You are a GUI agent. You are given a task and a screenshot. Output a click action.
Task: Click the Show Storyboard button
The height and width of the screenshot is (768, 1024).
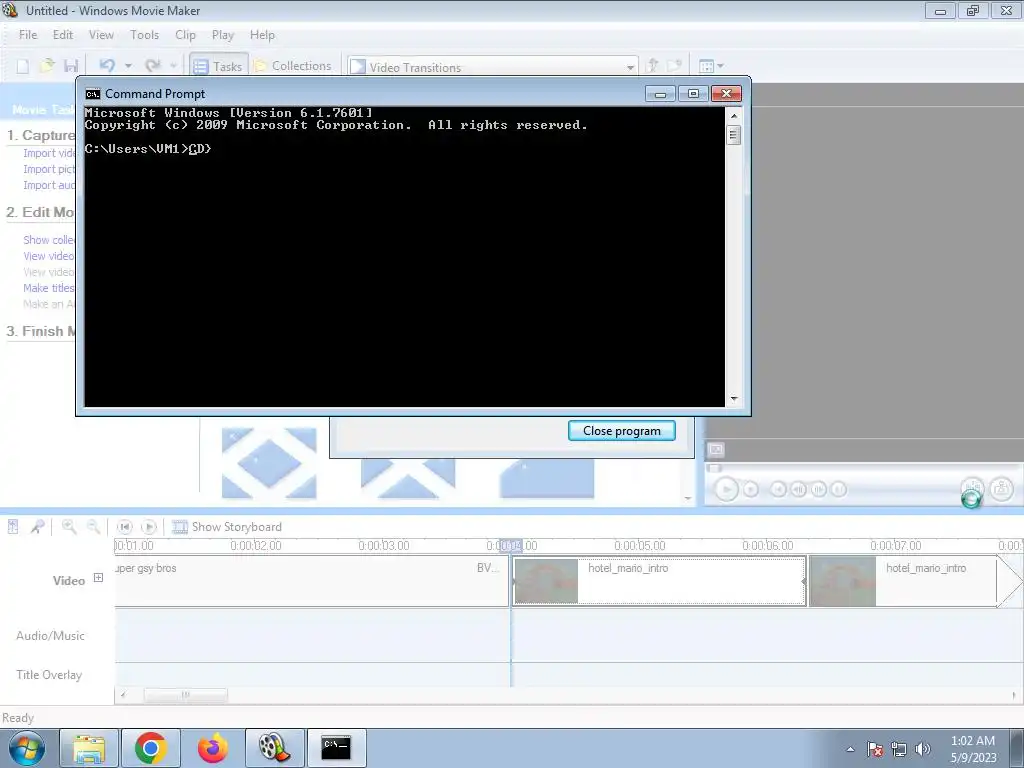tap(227, 526)
